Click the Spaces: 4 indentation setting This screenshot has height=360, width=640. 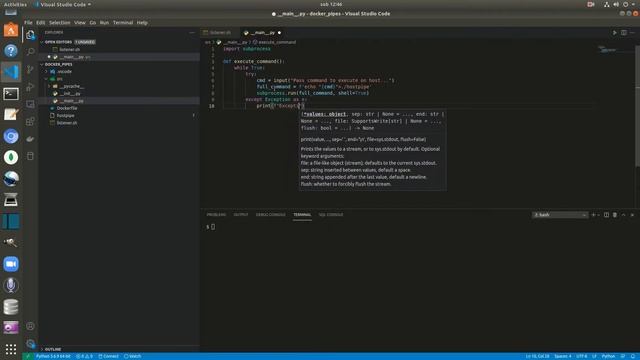coord(563,356)
